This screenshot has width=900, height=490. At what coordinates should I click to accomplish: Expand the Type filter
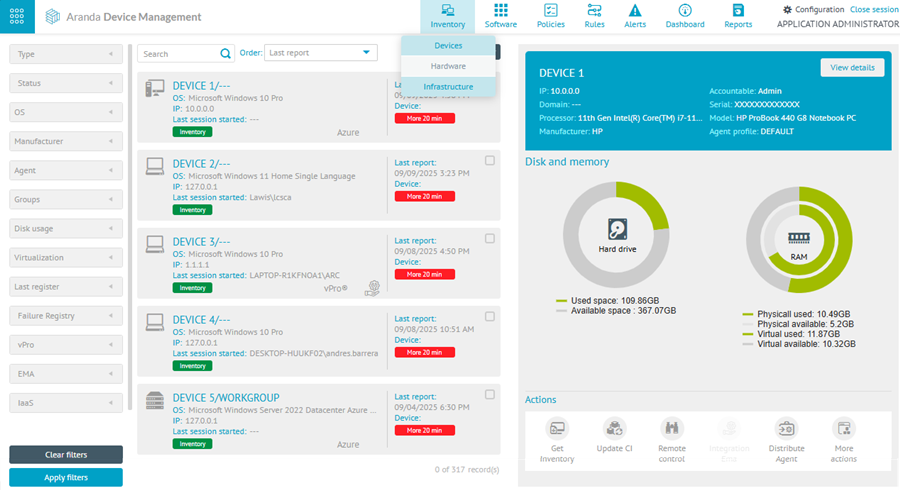pos(66,54)
